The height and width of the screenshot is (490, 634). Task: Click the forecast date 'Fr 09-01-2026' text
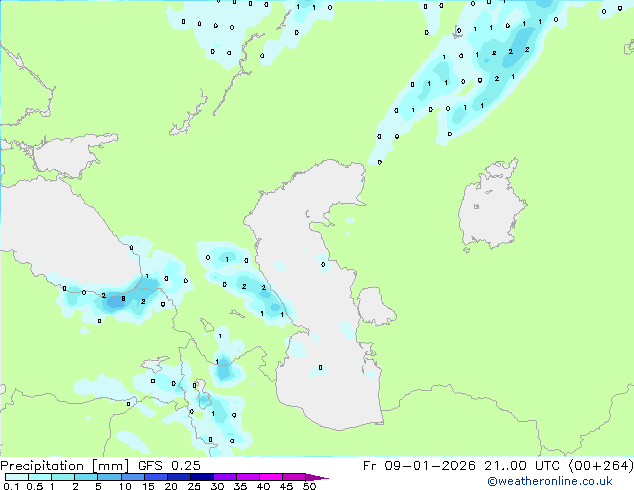pyautogui.click(x=419, y=466)
